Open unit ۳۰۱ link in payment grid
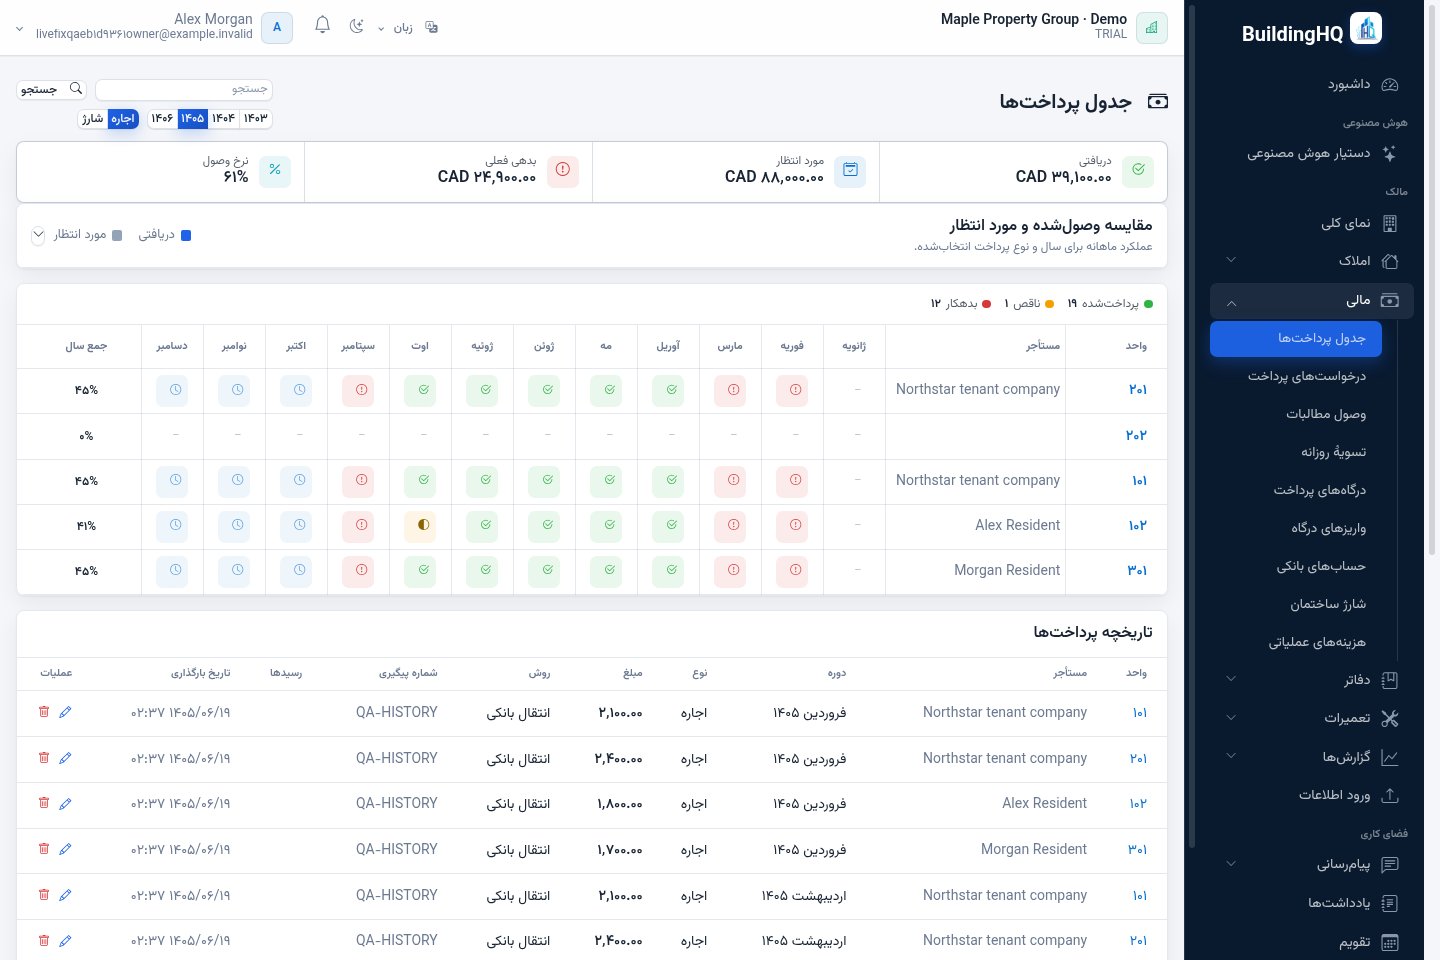This screenshot has width=1440, height=960. [1137, 571]
